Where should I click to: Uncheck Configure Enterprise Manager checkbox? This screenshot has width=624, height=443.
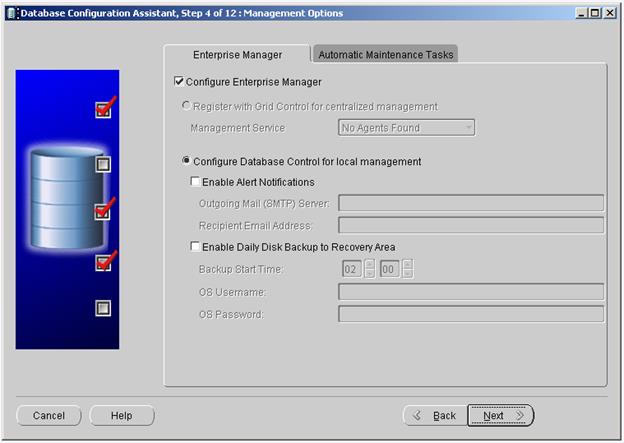tap(179, 82)
